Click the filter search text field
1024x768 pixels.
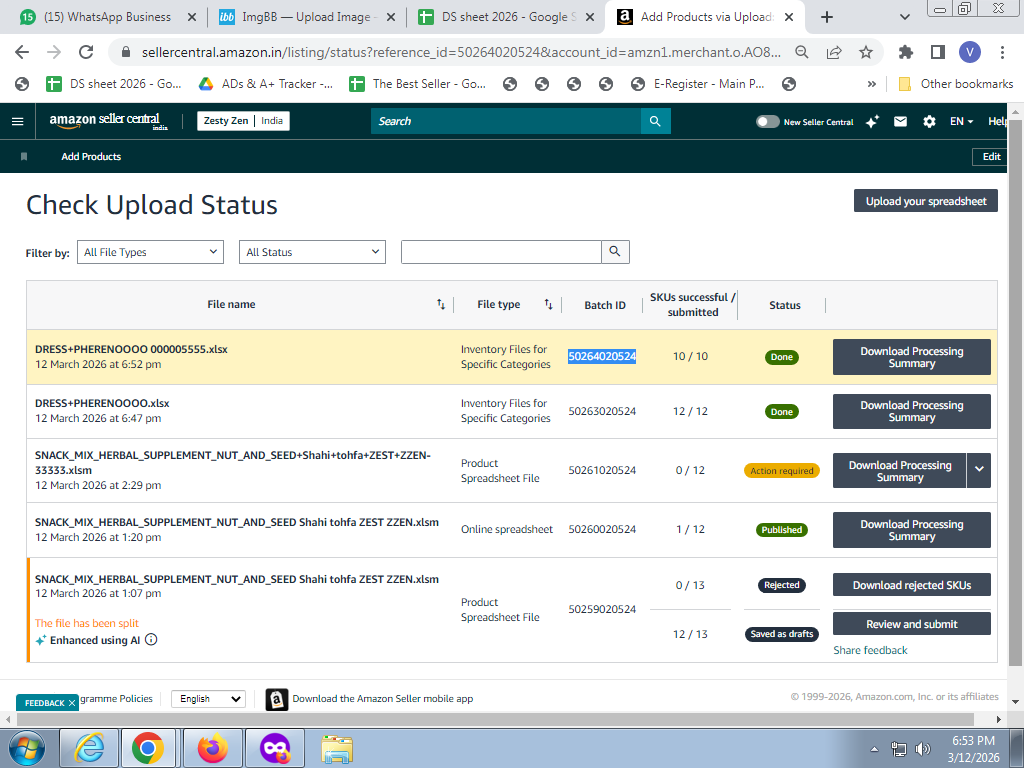click(501, 251)
